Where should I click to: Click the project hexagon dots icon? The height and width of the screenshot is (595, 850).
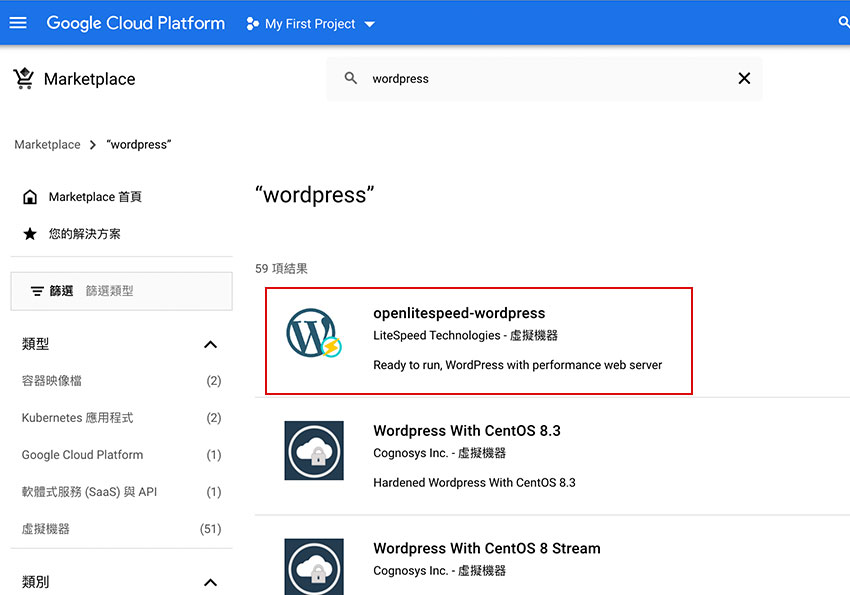(x=252, y=24)
